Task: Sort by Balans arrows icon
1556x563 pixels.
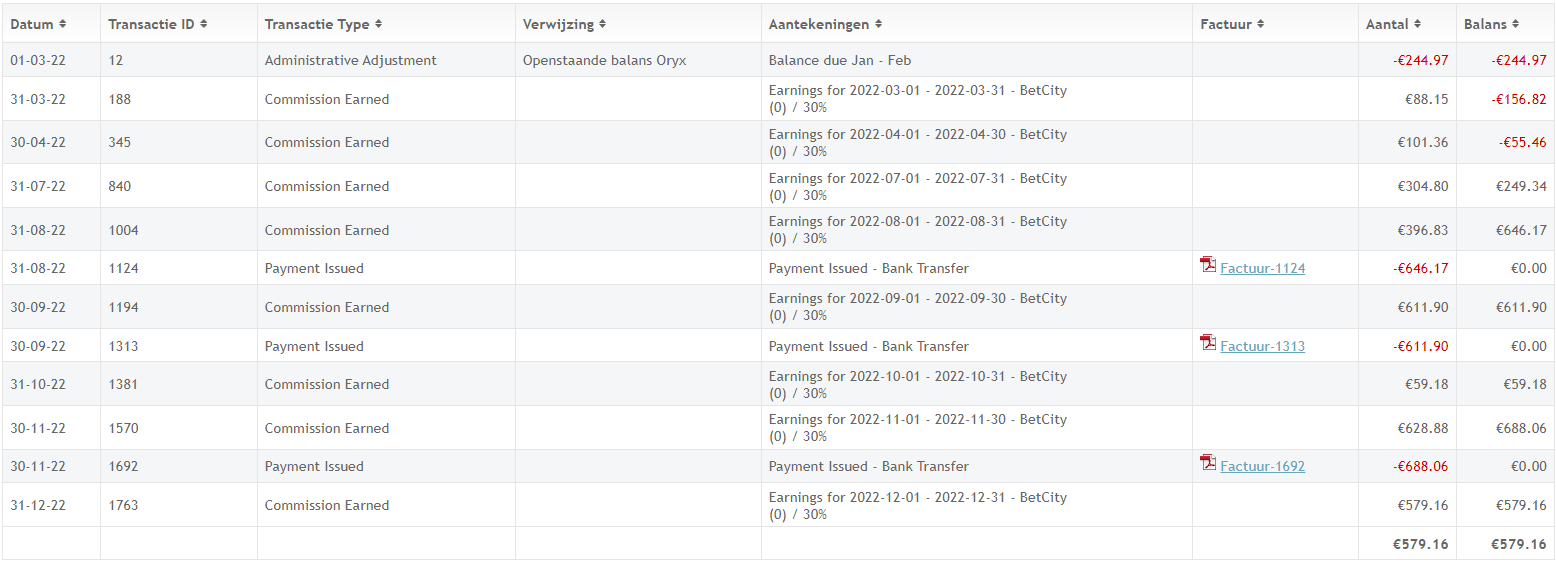Action: (1516, 24)
